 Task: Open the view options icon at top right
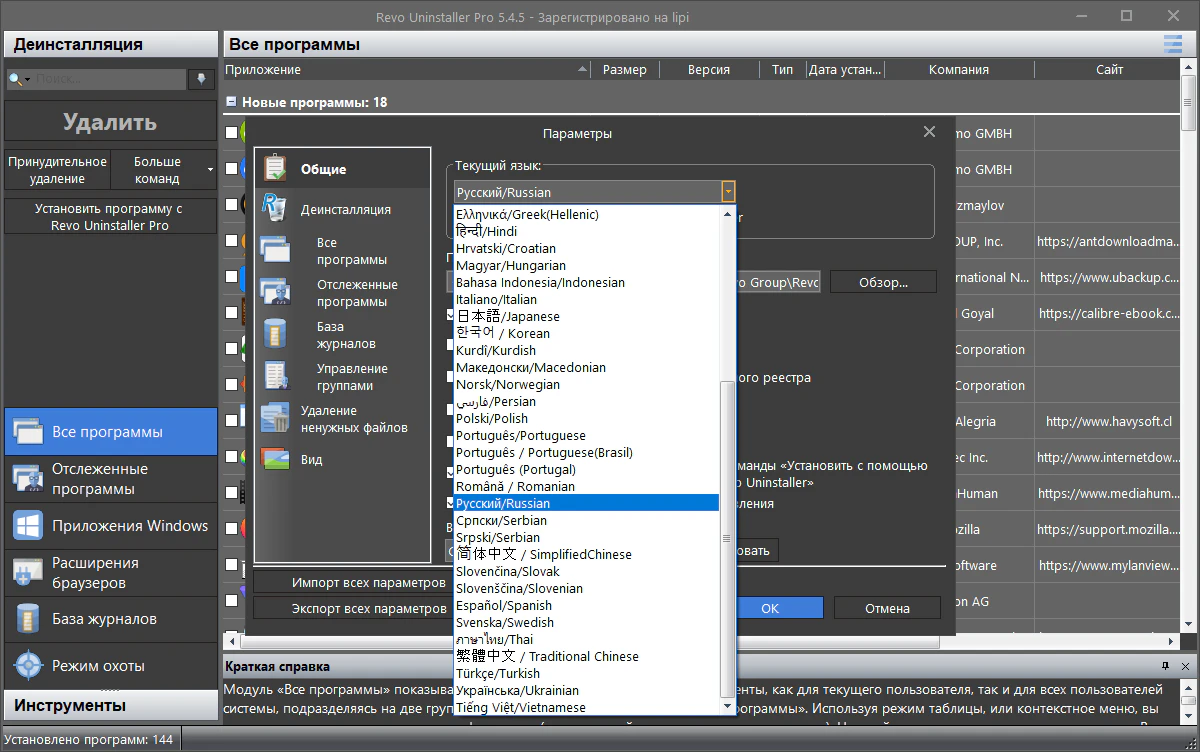tap(1172, 44)
